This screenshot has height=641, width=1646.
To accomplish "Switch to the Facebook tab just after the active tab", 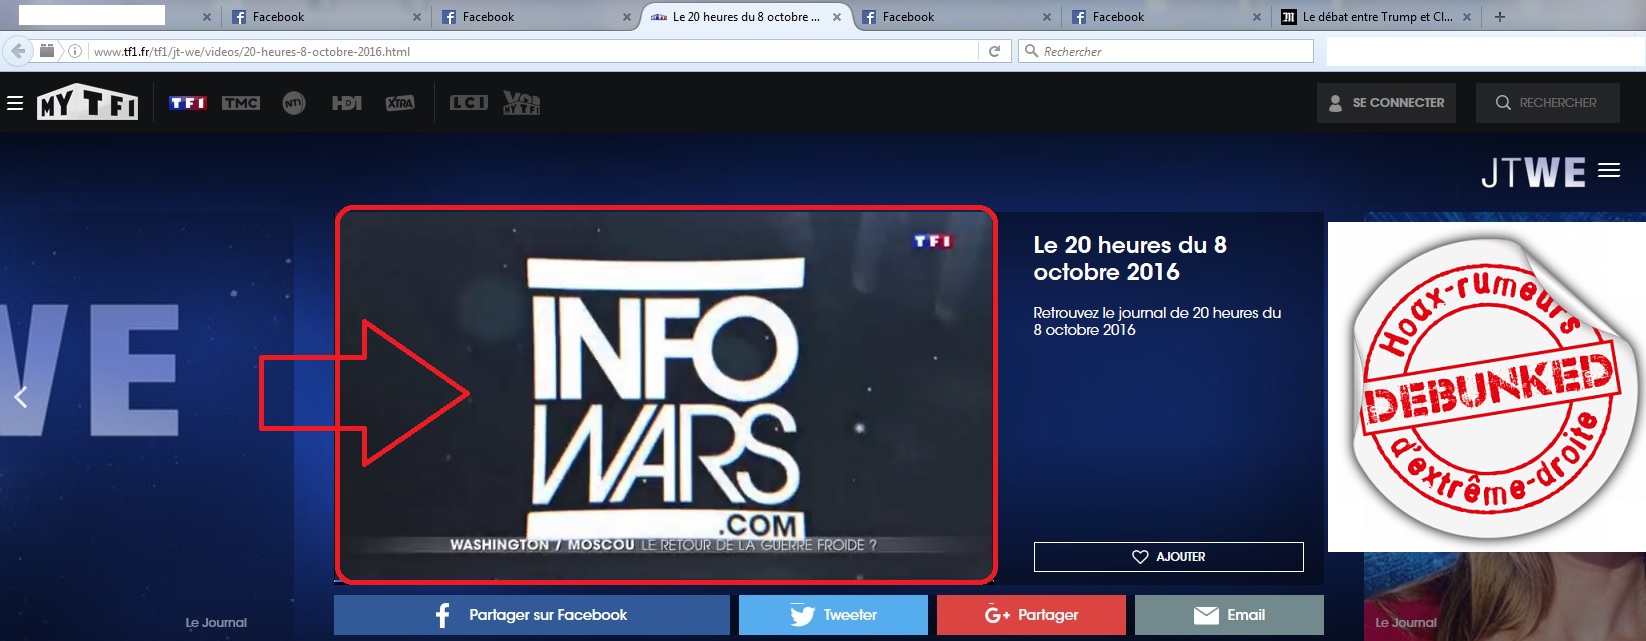I will [x=957, y=17].
